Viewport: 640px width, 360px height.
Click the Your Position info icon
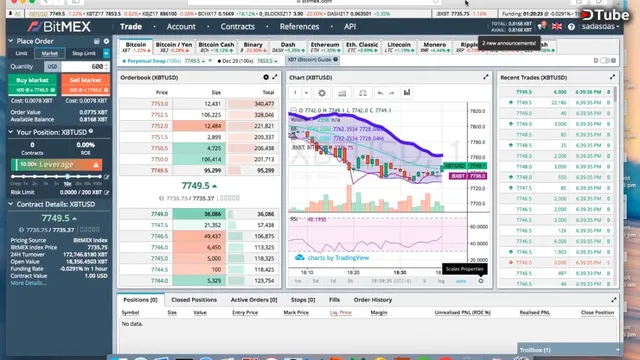(x=91, y=131)
